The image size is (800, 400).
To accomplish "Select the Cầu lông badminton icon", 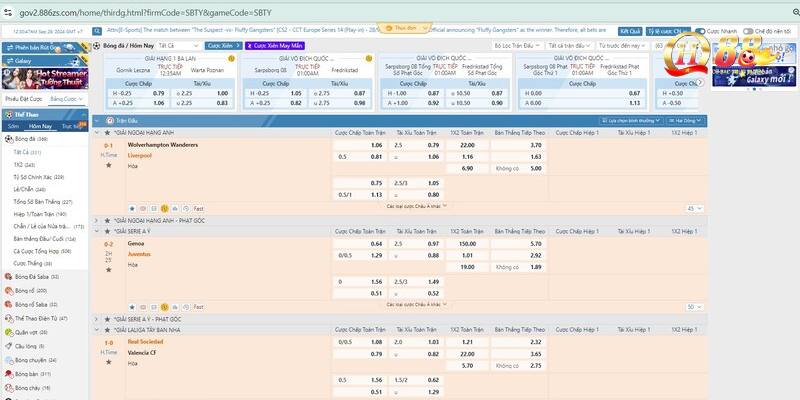I will 9,346.
